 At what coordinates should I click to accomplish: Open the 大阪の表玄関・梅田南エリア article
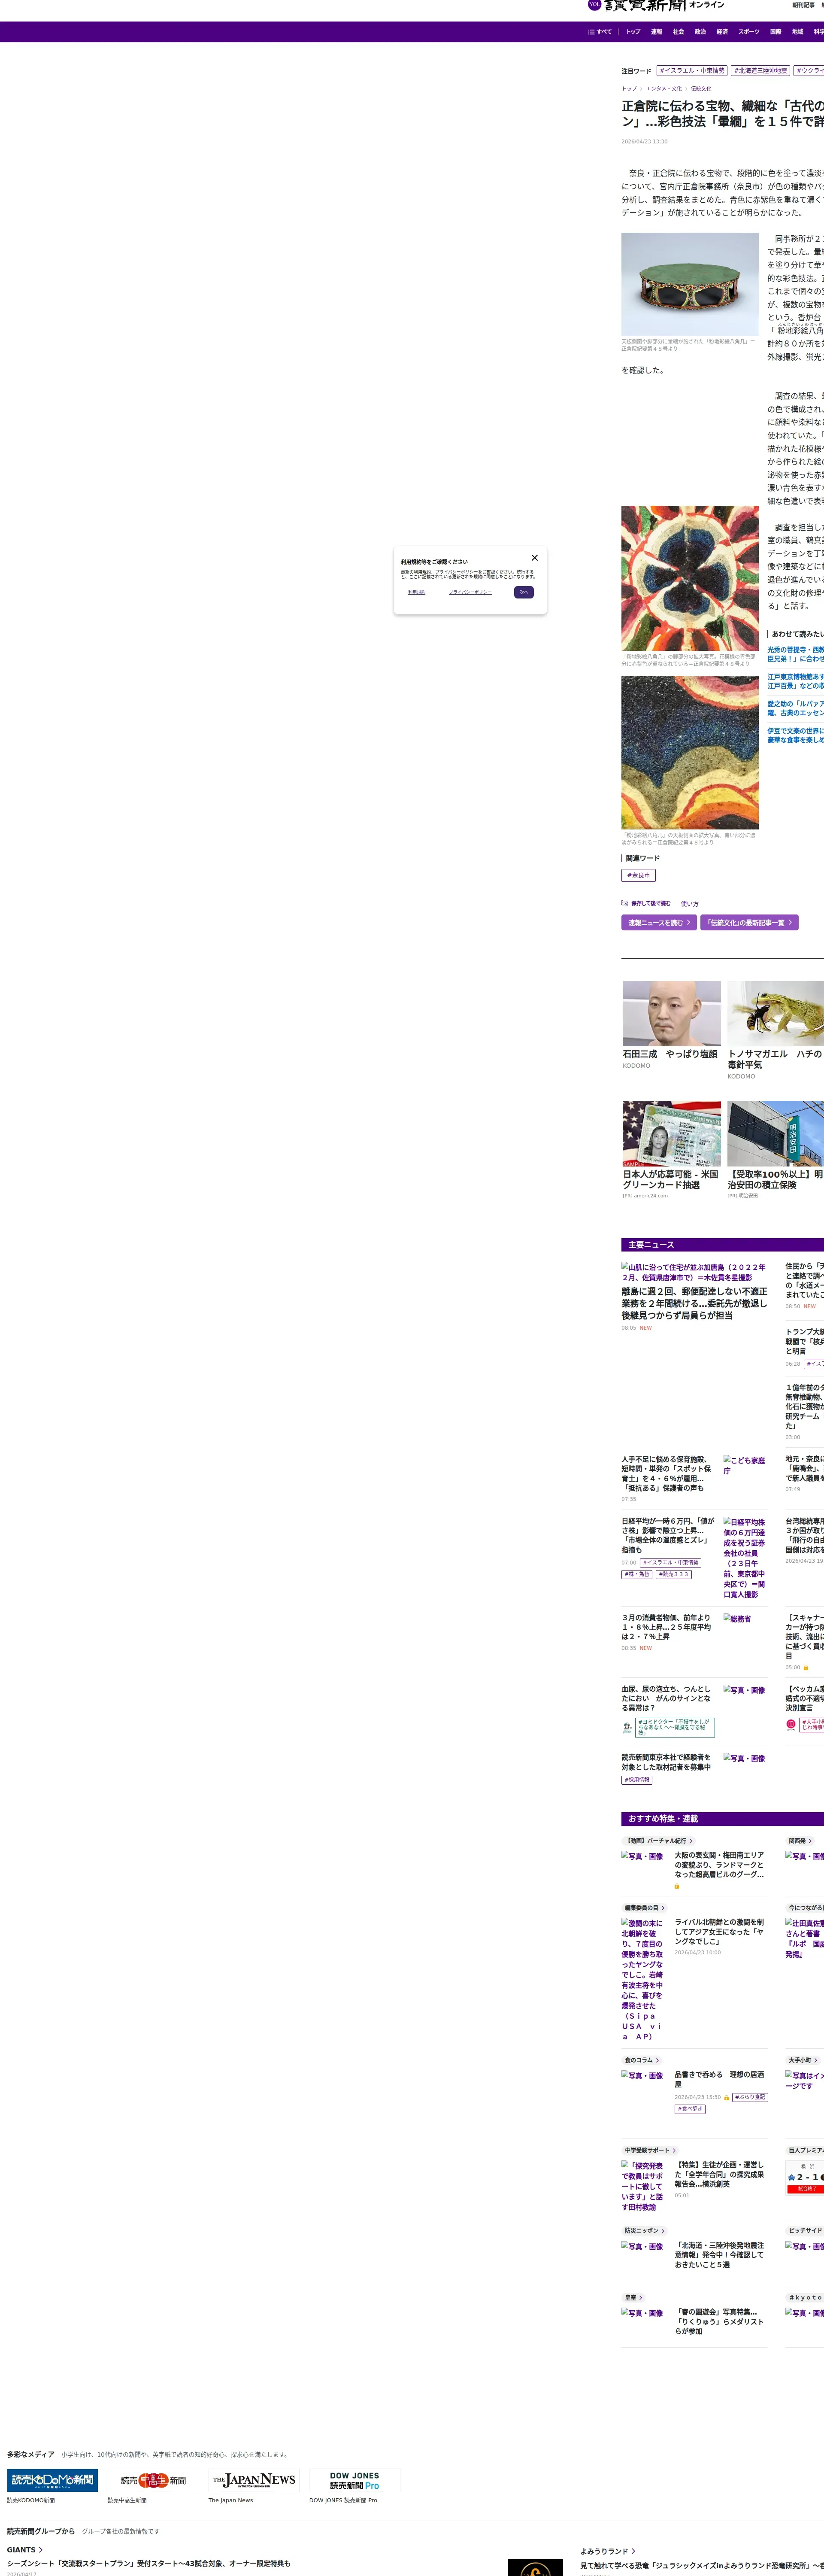tap(720, 1865)
